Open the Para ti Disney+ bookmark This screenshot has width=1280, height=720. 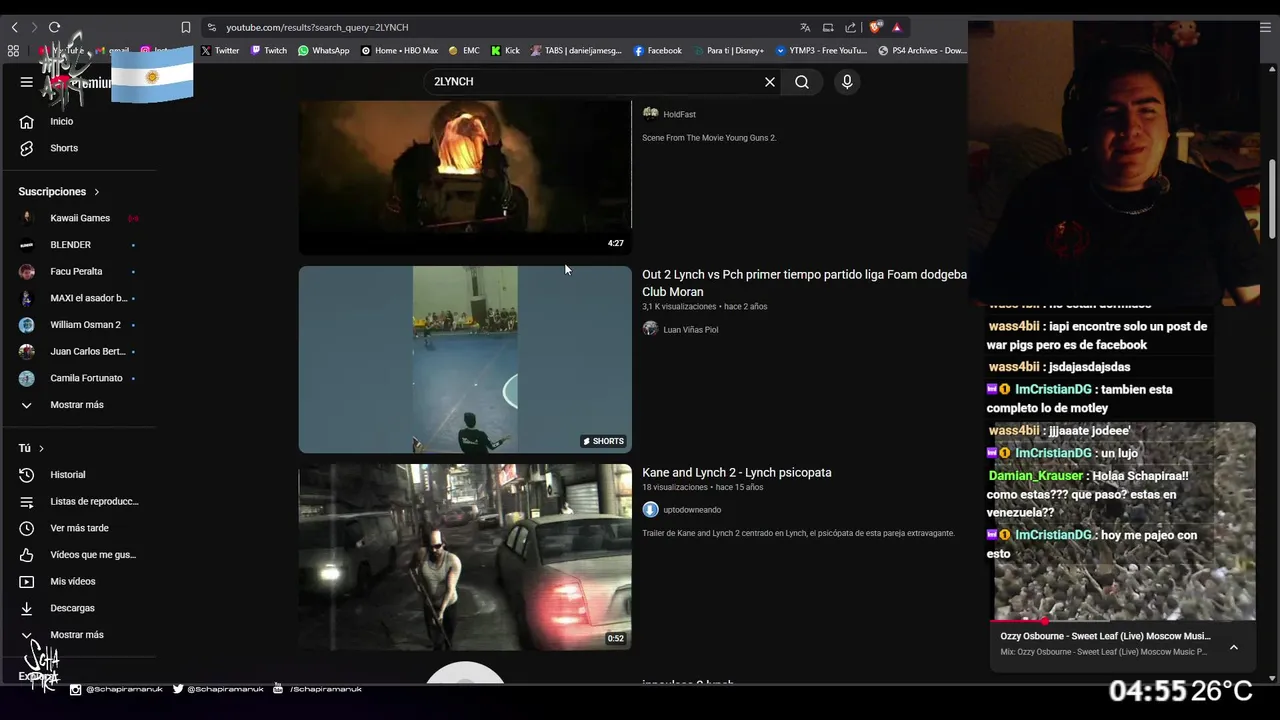point(727,50)
